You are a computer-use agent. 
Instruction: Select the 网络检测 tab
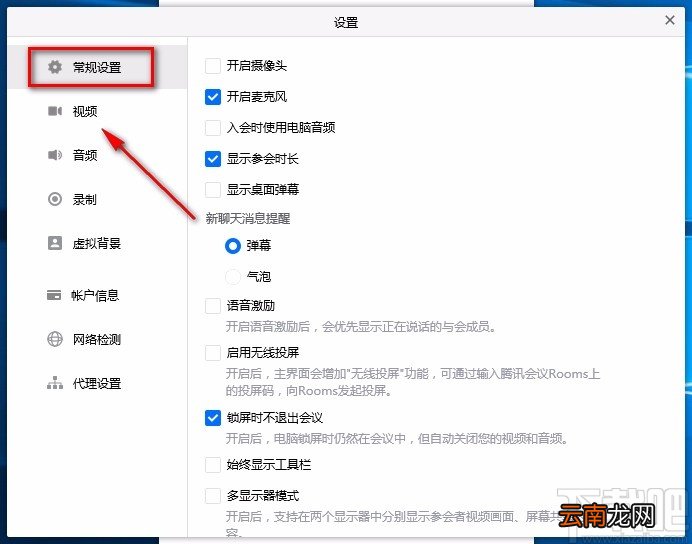pos(97,339)
